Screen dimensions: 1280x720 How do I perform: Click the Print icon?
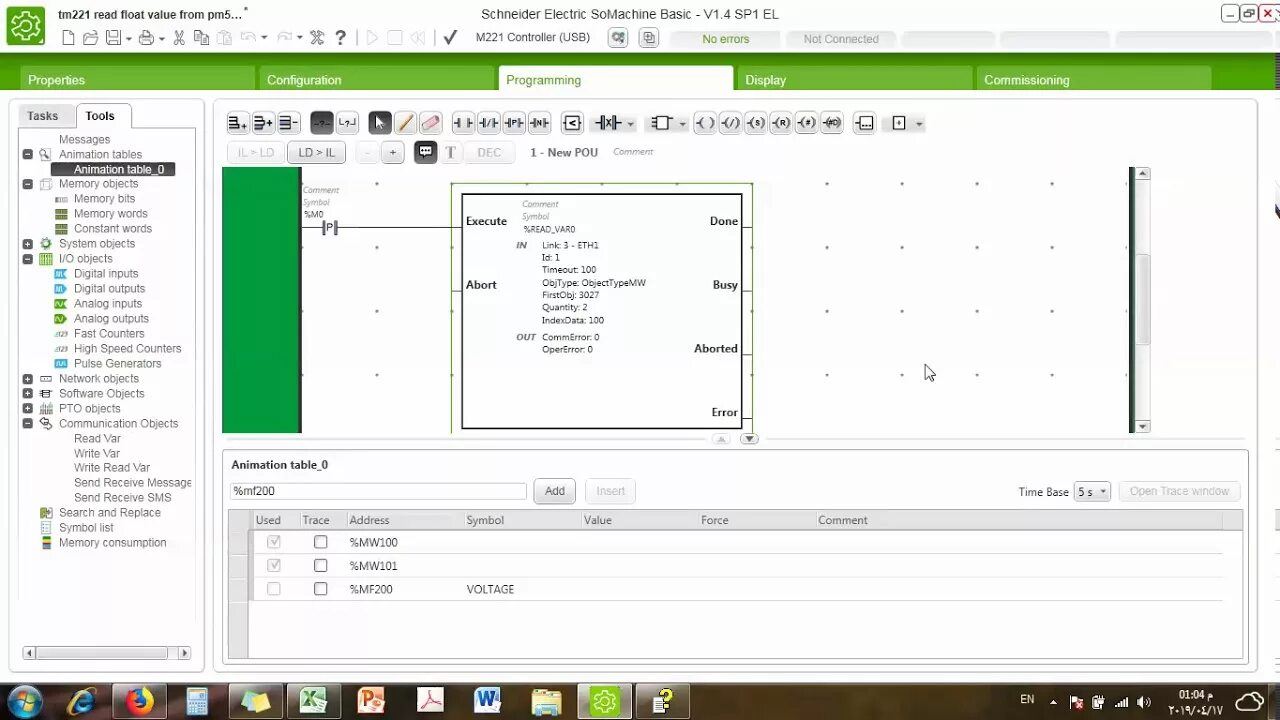(x=146, y=38)
